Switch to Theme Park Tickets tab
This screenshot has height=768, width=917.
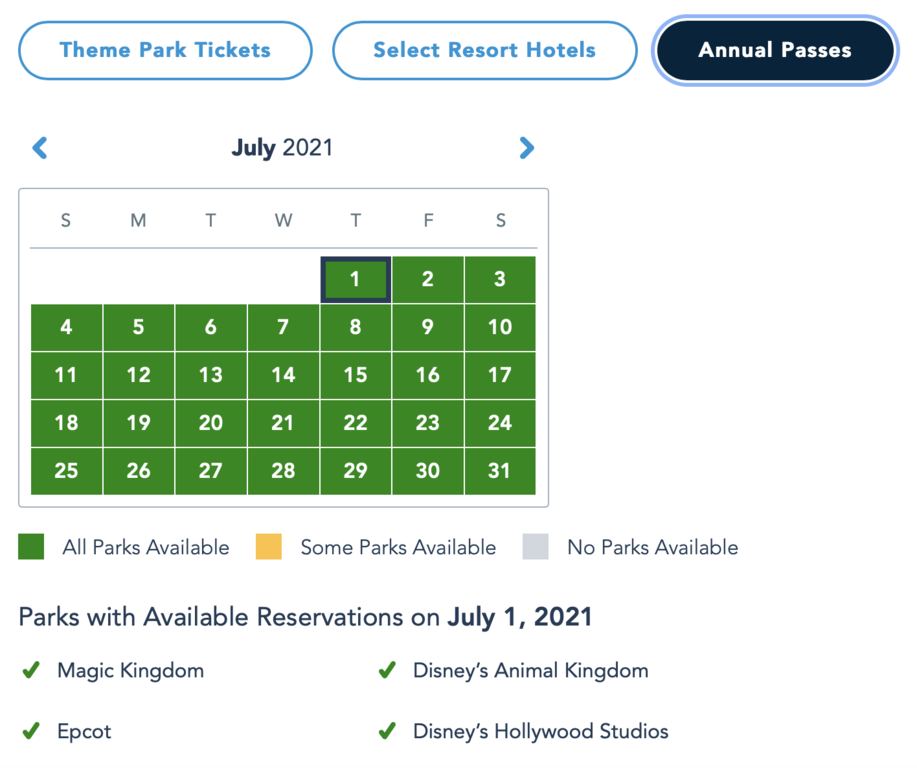coord(165,50)
